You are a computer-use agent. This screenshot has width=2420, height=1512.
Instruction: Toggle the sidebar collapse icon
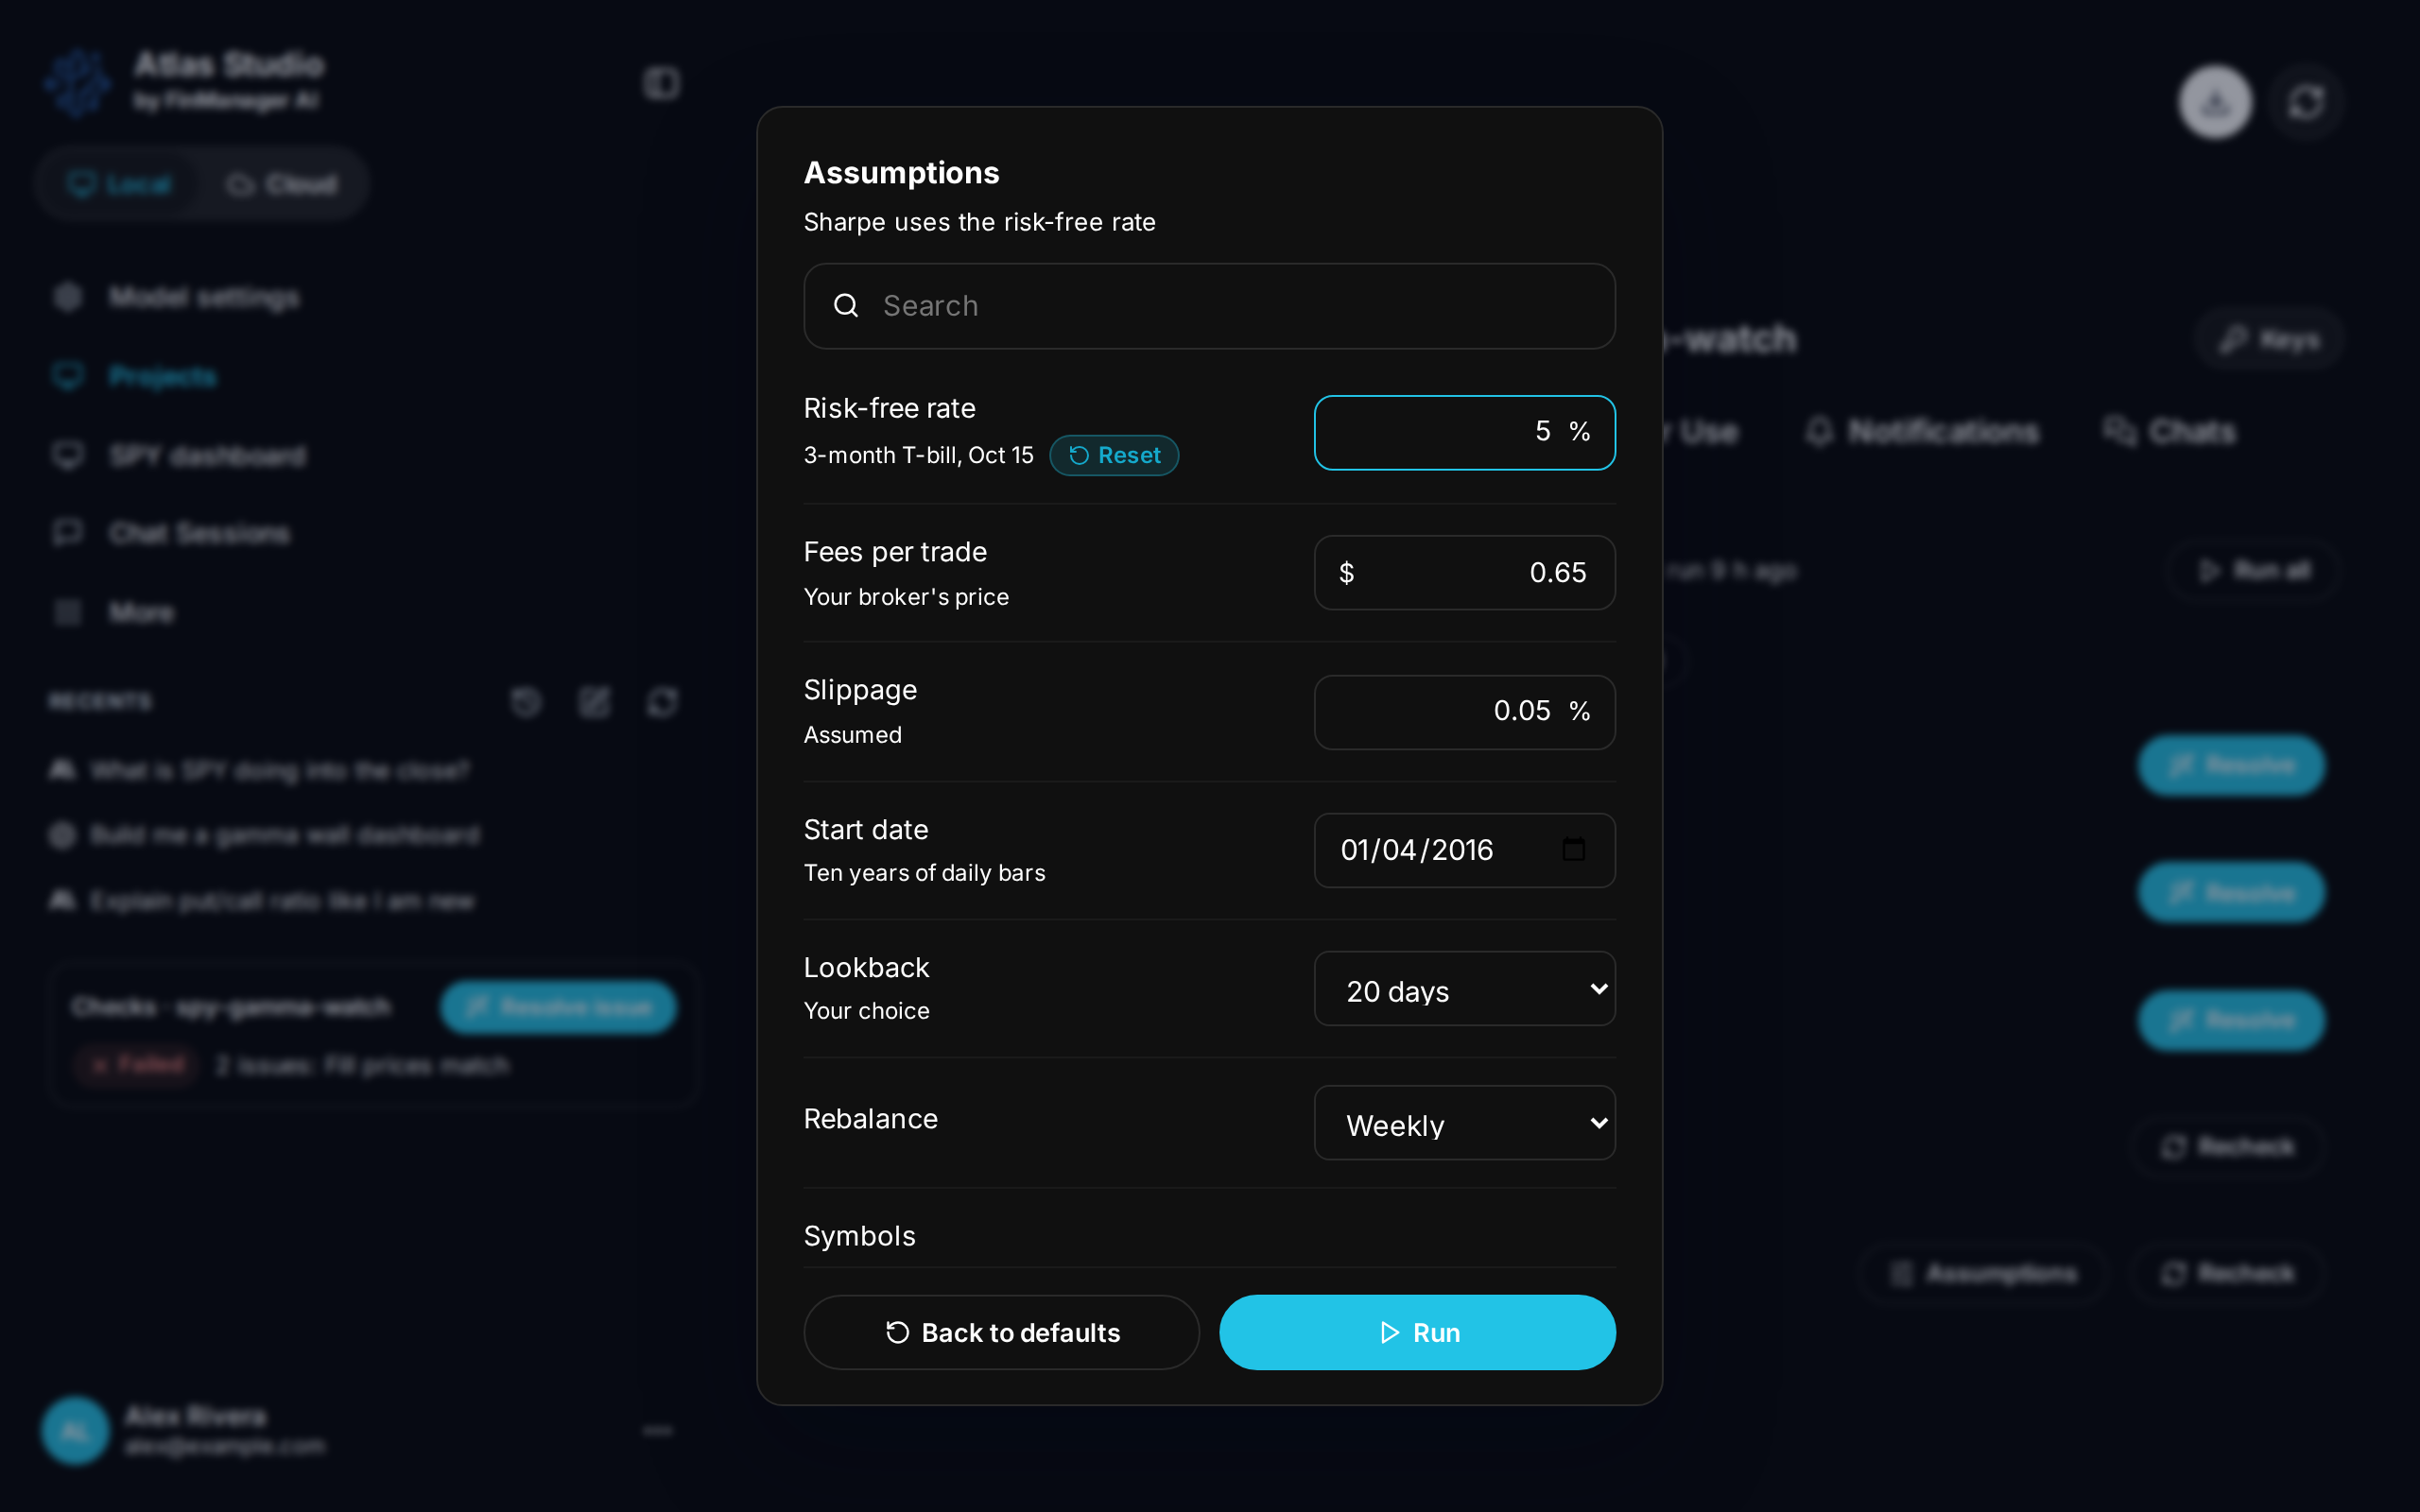[x=661, y=83]
